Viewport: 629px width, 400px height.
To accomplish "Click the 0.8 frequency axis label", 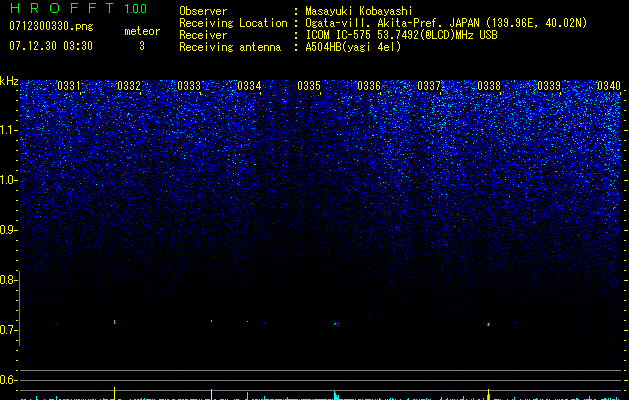I will tap(7, 280).
